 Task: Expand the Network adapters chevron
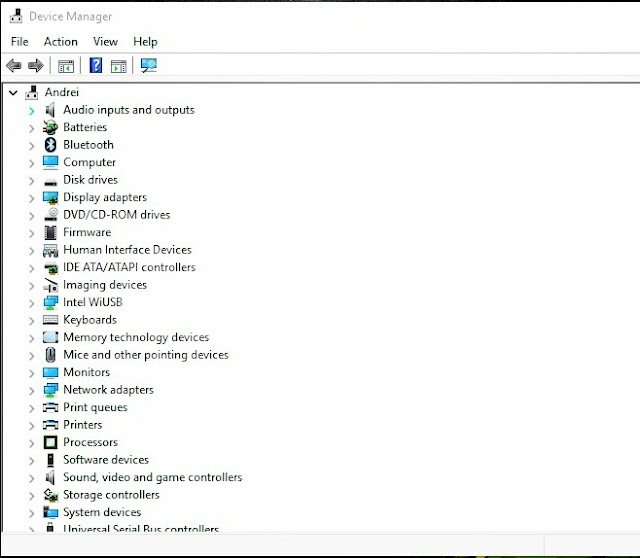pyautogui.click(x=31, y=391)
